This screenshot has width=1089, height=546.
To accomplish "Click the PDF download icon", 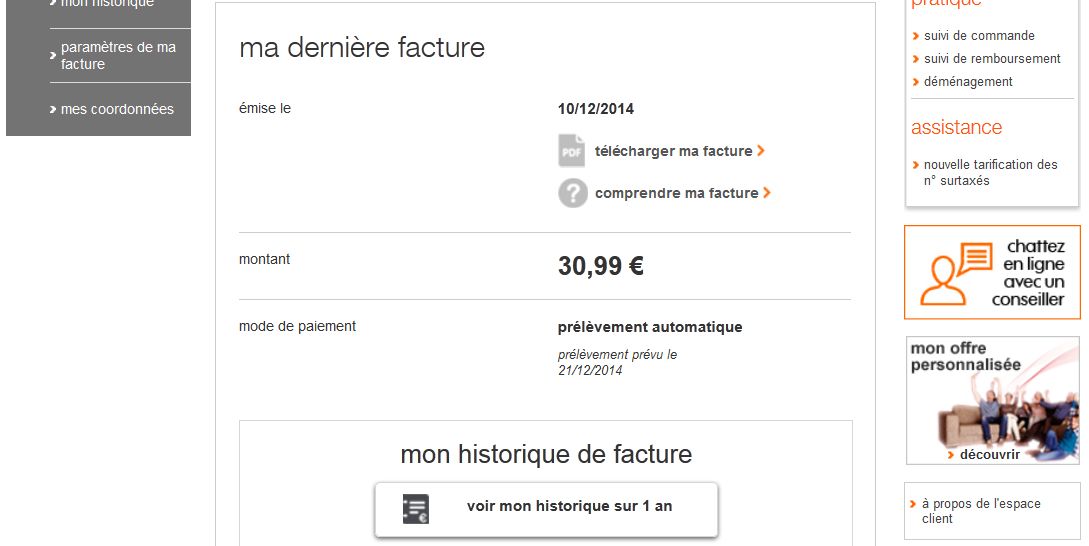I will pos(571,151).
